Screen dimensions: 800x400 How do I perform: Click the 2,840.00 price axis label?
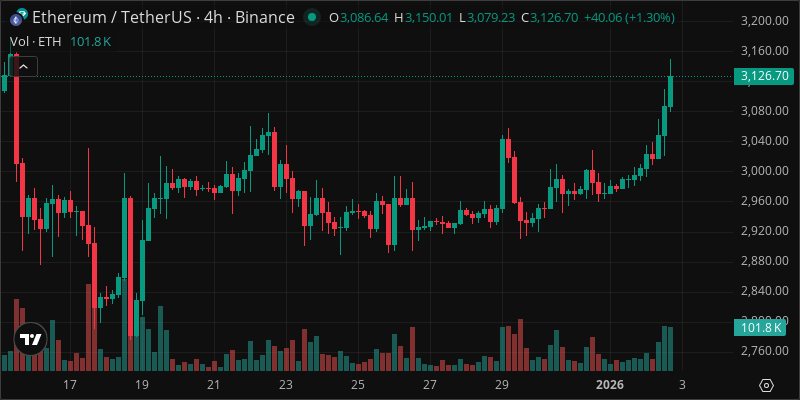coord(764,291)
